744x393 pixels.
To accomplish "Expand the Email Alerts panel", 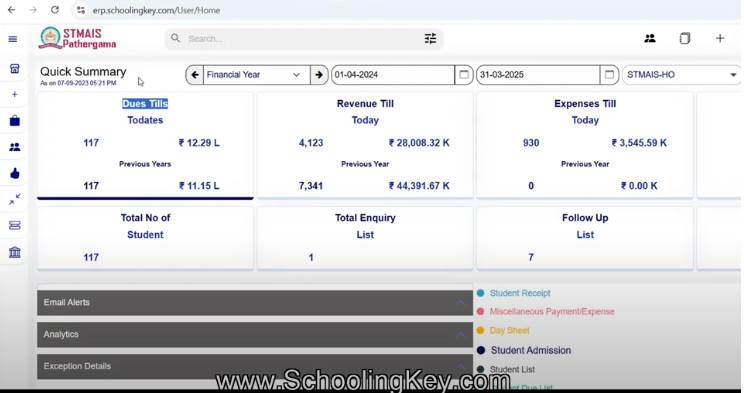I will [x=255, y=302].
